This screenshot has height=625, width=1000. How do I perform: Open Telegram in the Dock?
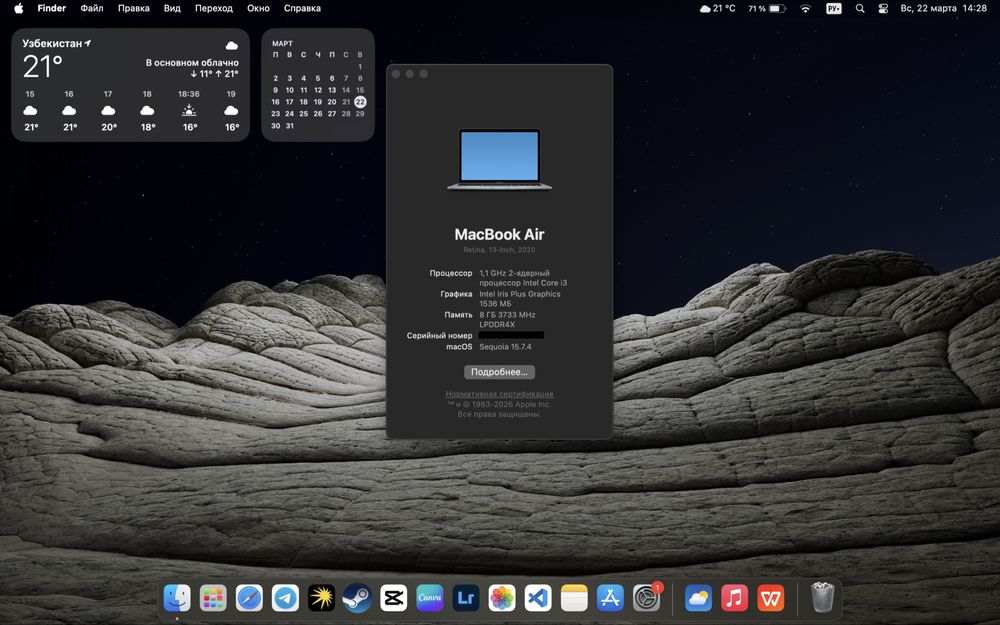[285, 598]
